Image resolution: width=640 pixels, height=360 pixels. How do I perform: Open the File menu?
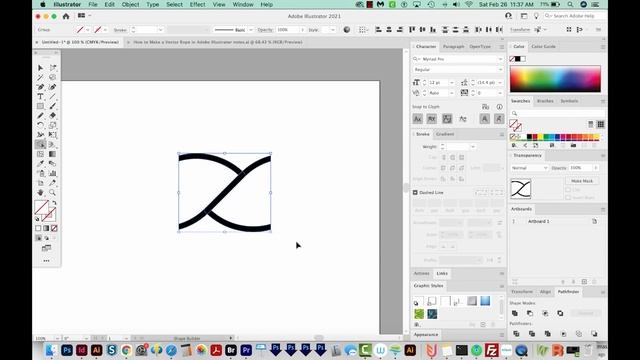pyautogui.click(x=93, y=4)
